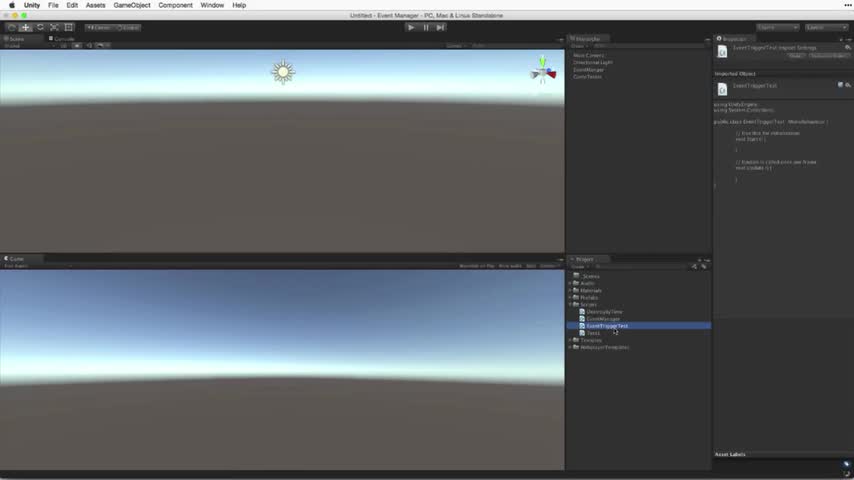Open the Help menu
Image resolution: width=854 pixels, height=480 pixels.
click(x=239, y=5)
